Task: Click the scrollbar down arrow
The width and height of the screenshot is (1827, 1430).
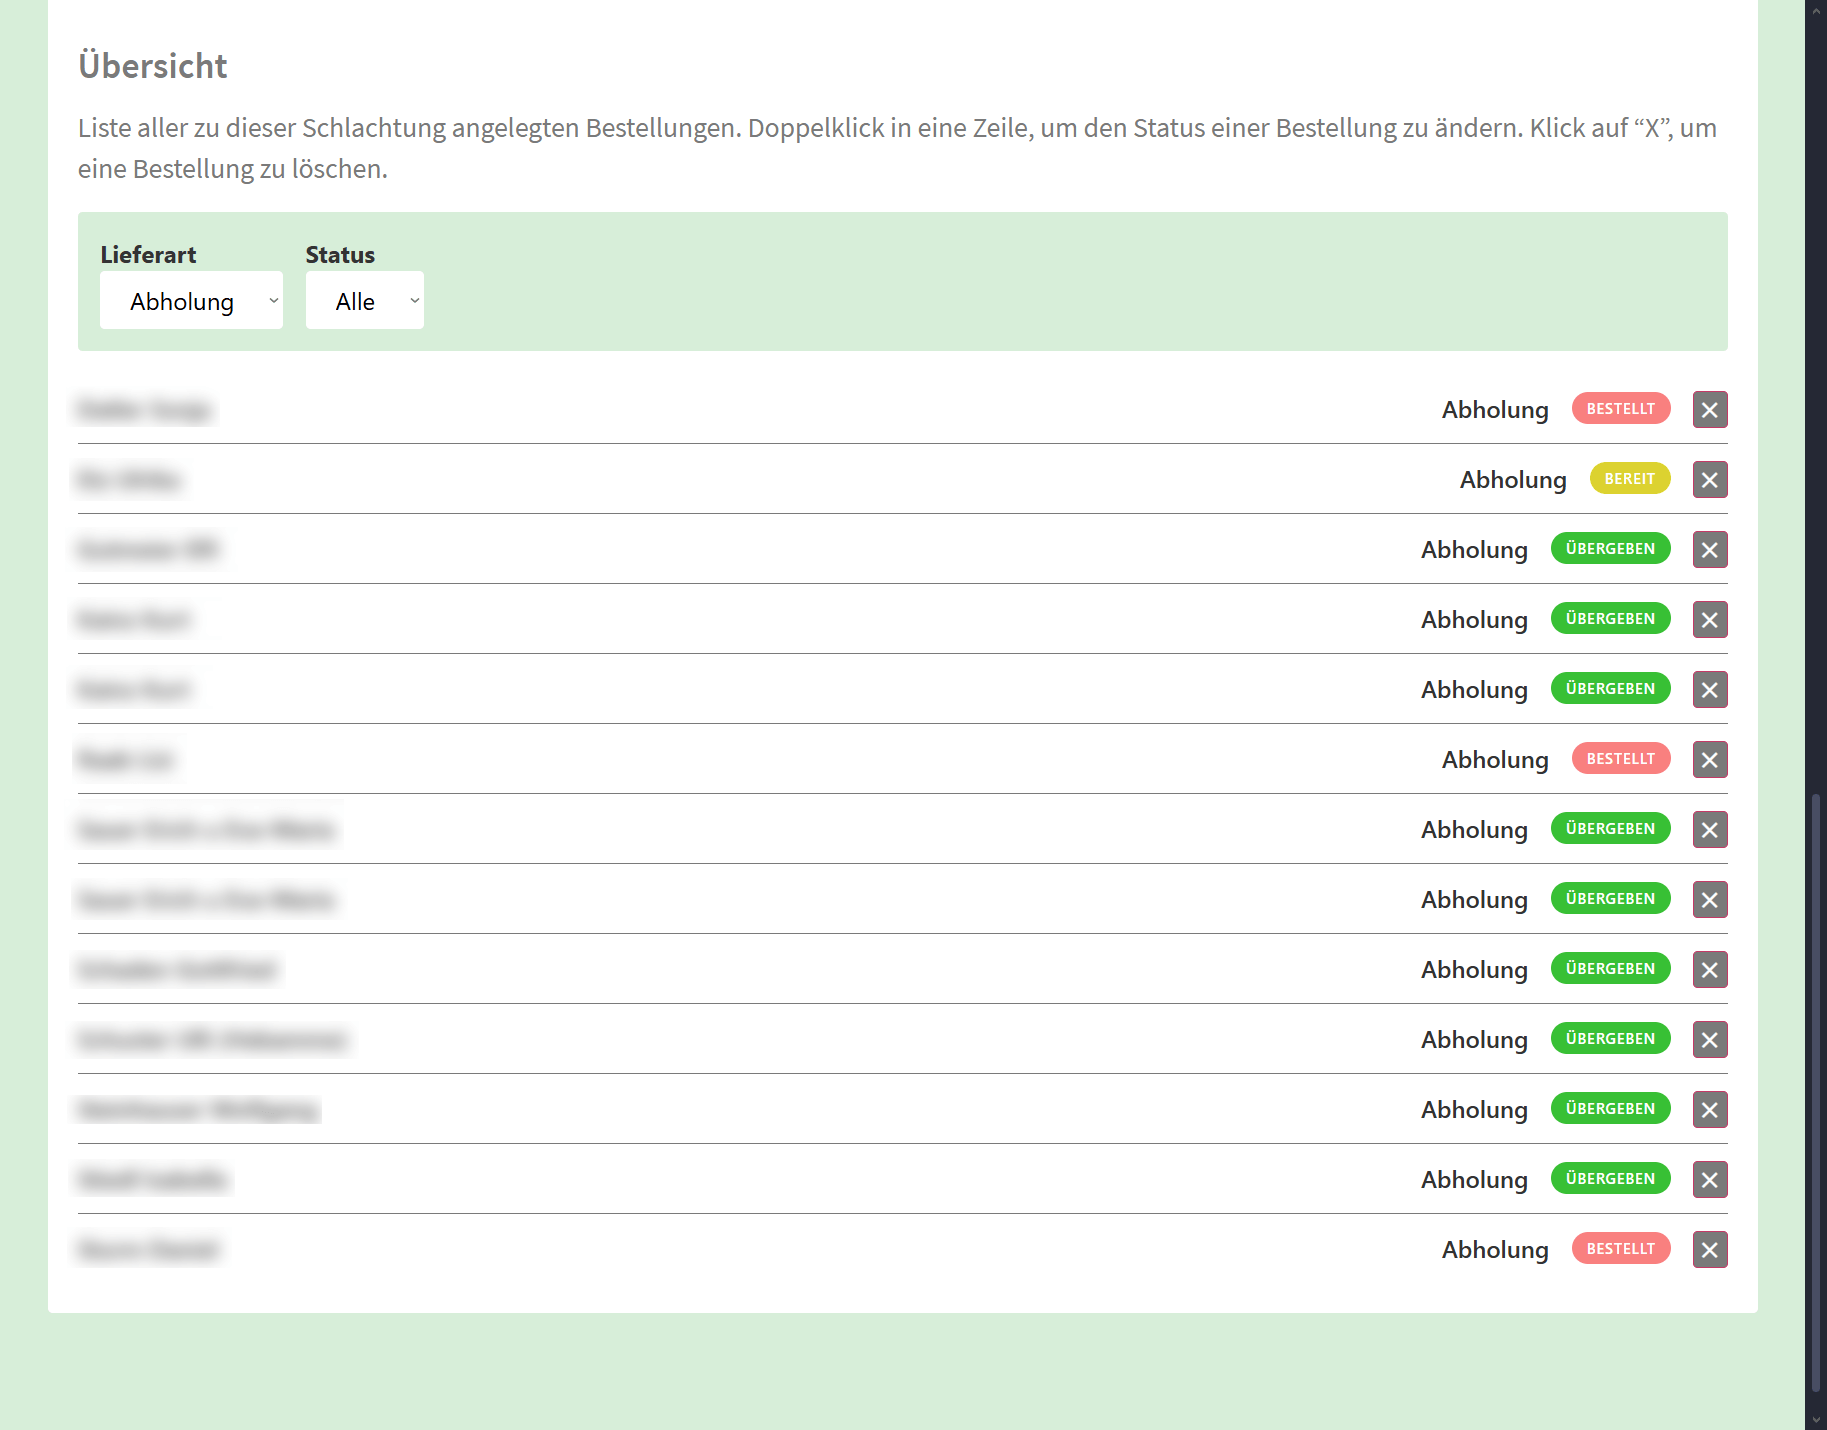Action: (x=1816, y=1420)
